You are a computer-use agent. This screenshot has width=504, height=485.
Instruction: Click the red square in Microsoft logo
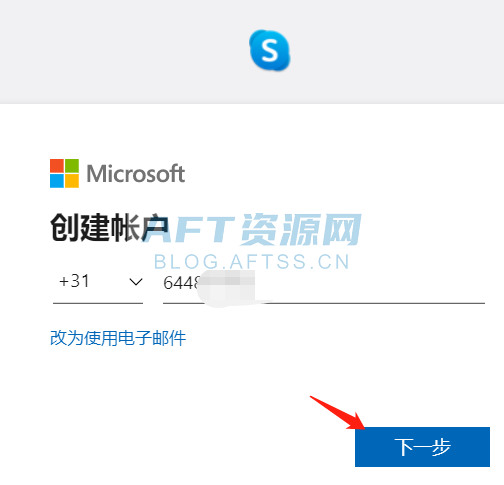tap(57, 166)
